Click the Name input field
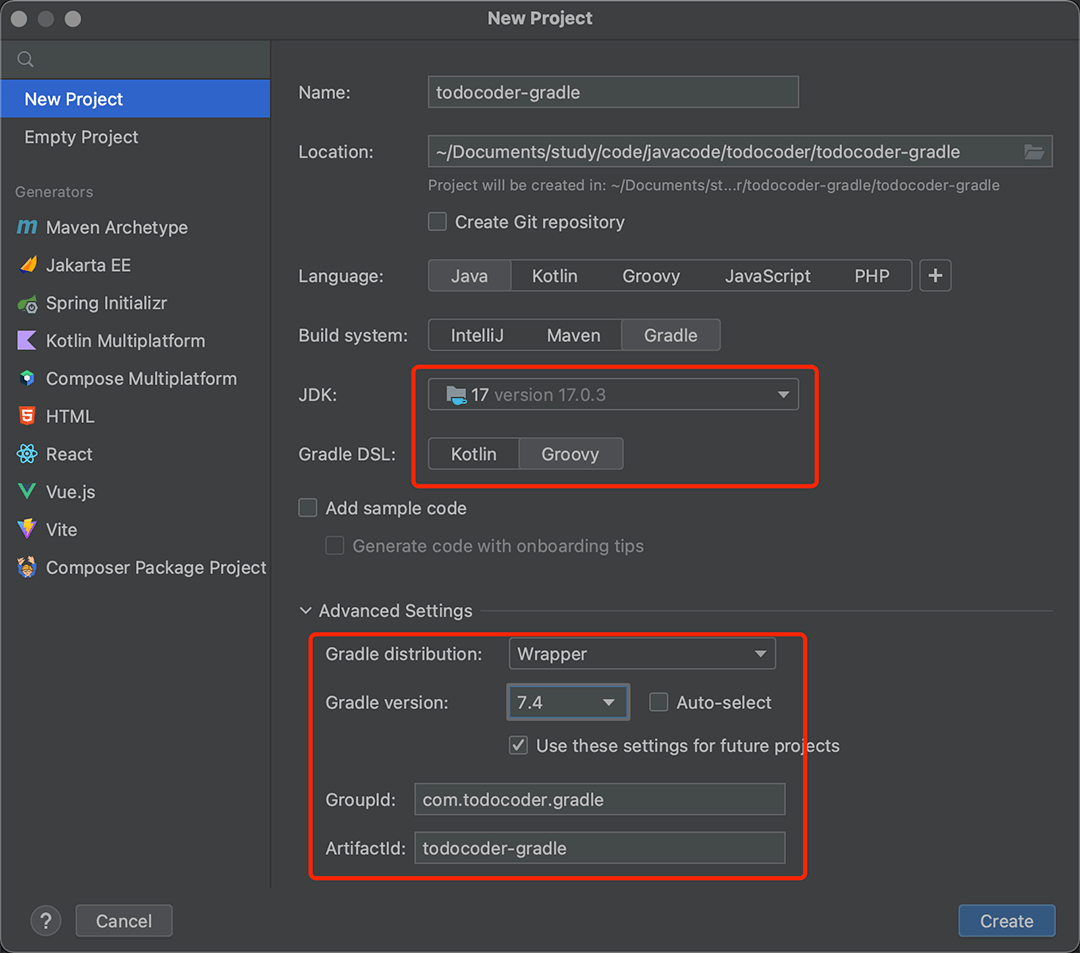The height and width of the screenshot is (953, 1080). tap(613, 92)
